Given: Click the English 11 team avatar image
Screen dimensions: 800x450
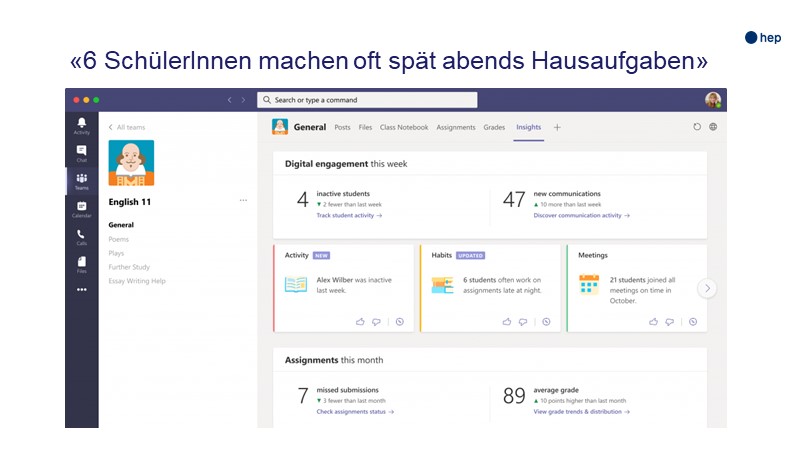Looking at the screenshot, I should [131, 163].
